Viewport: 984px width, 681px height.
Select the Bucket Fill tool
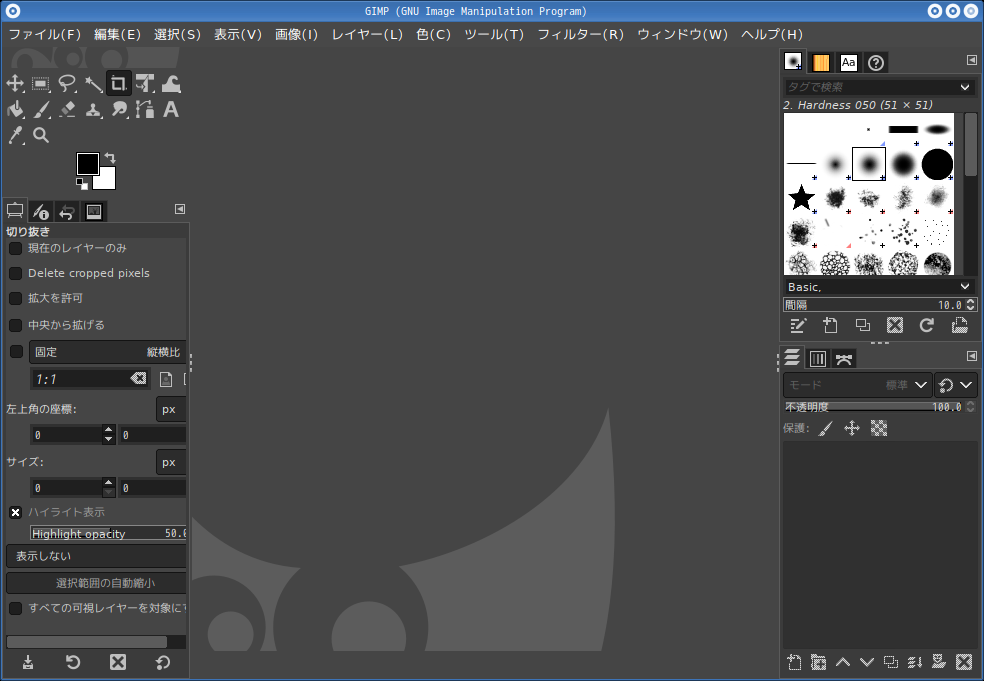click(x=15, y=109)
